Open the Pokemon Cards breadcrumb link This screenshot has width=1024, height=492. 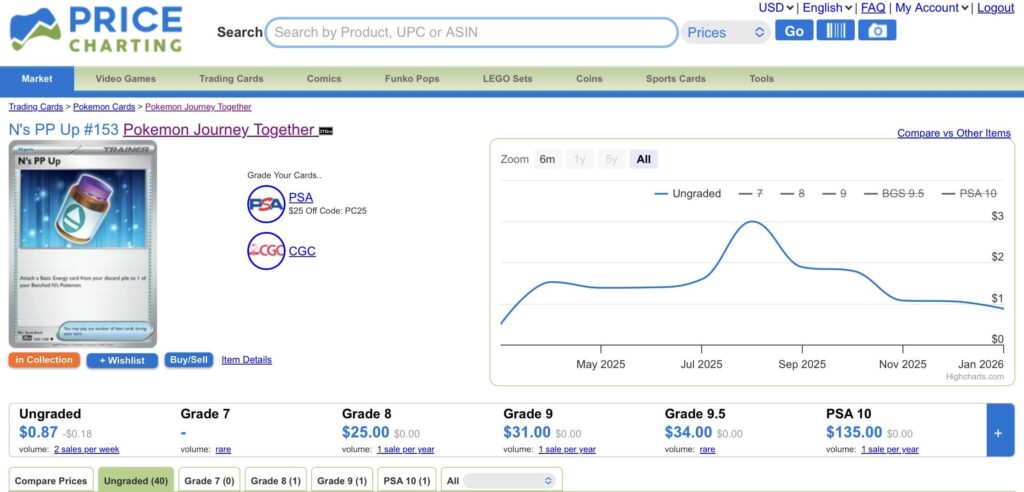point(104,107)
